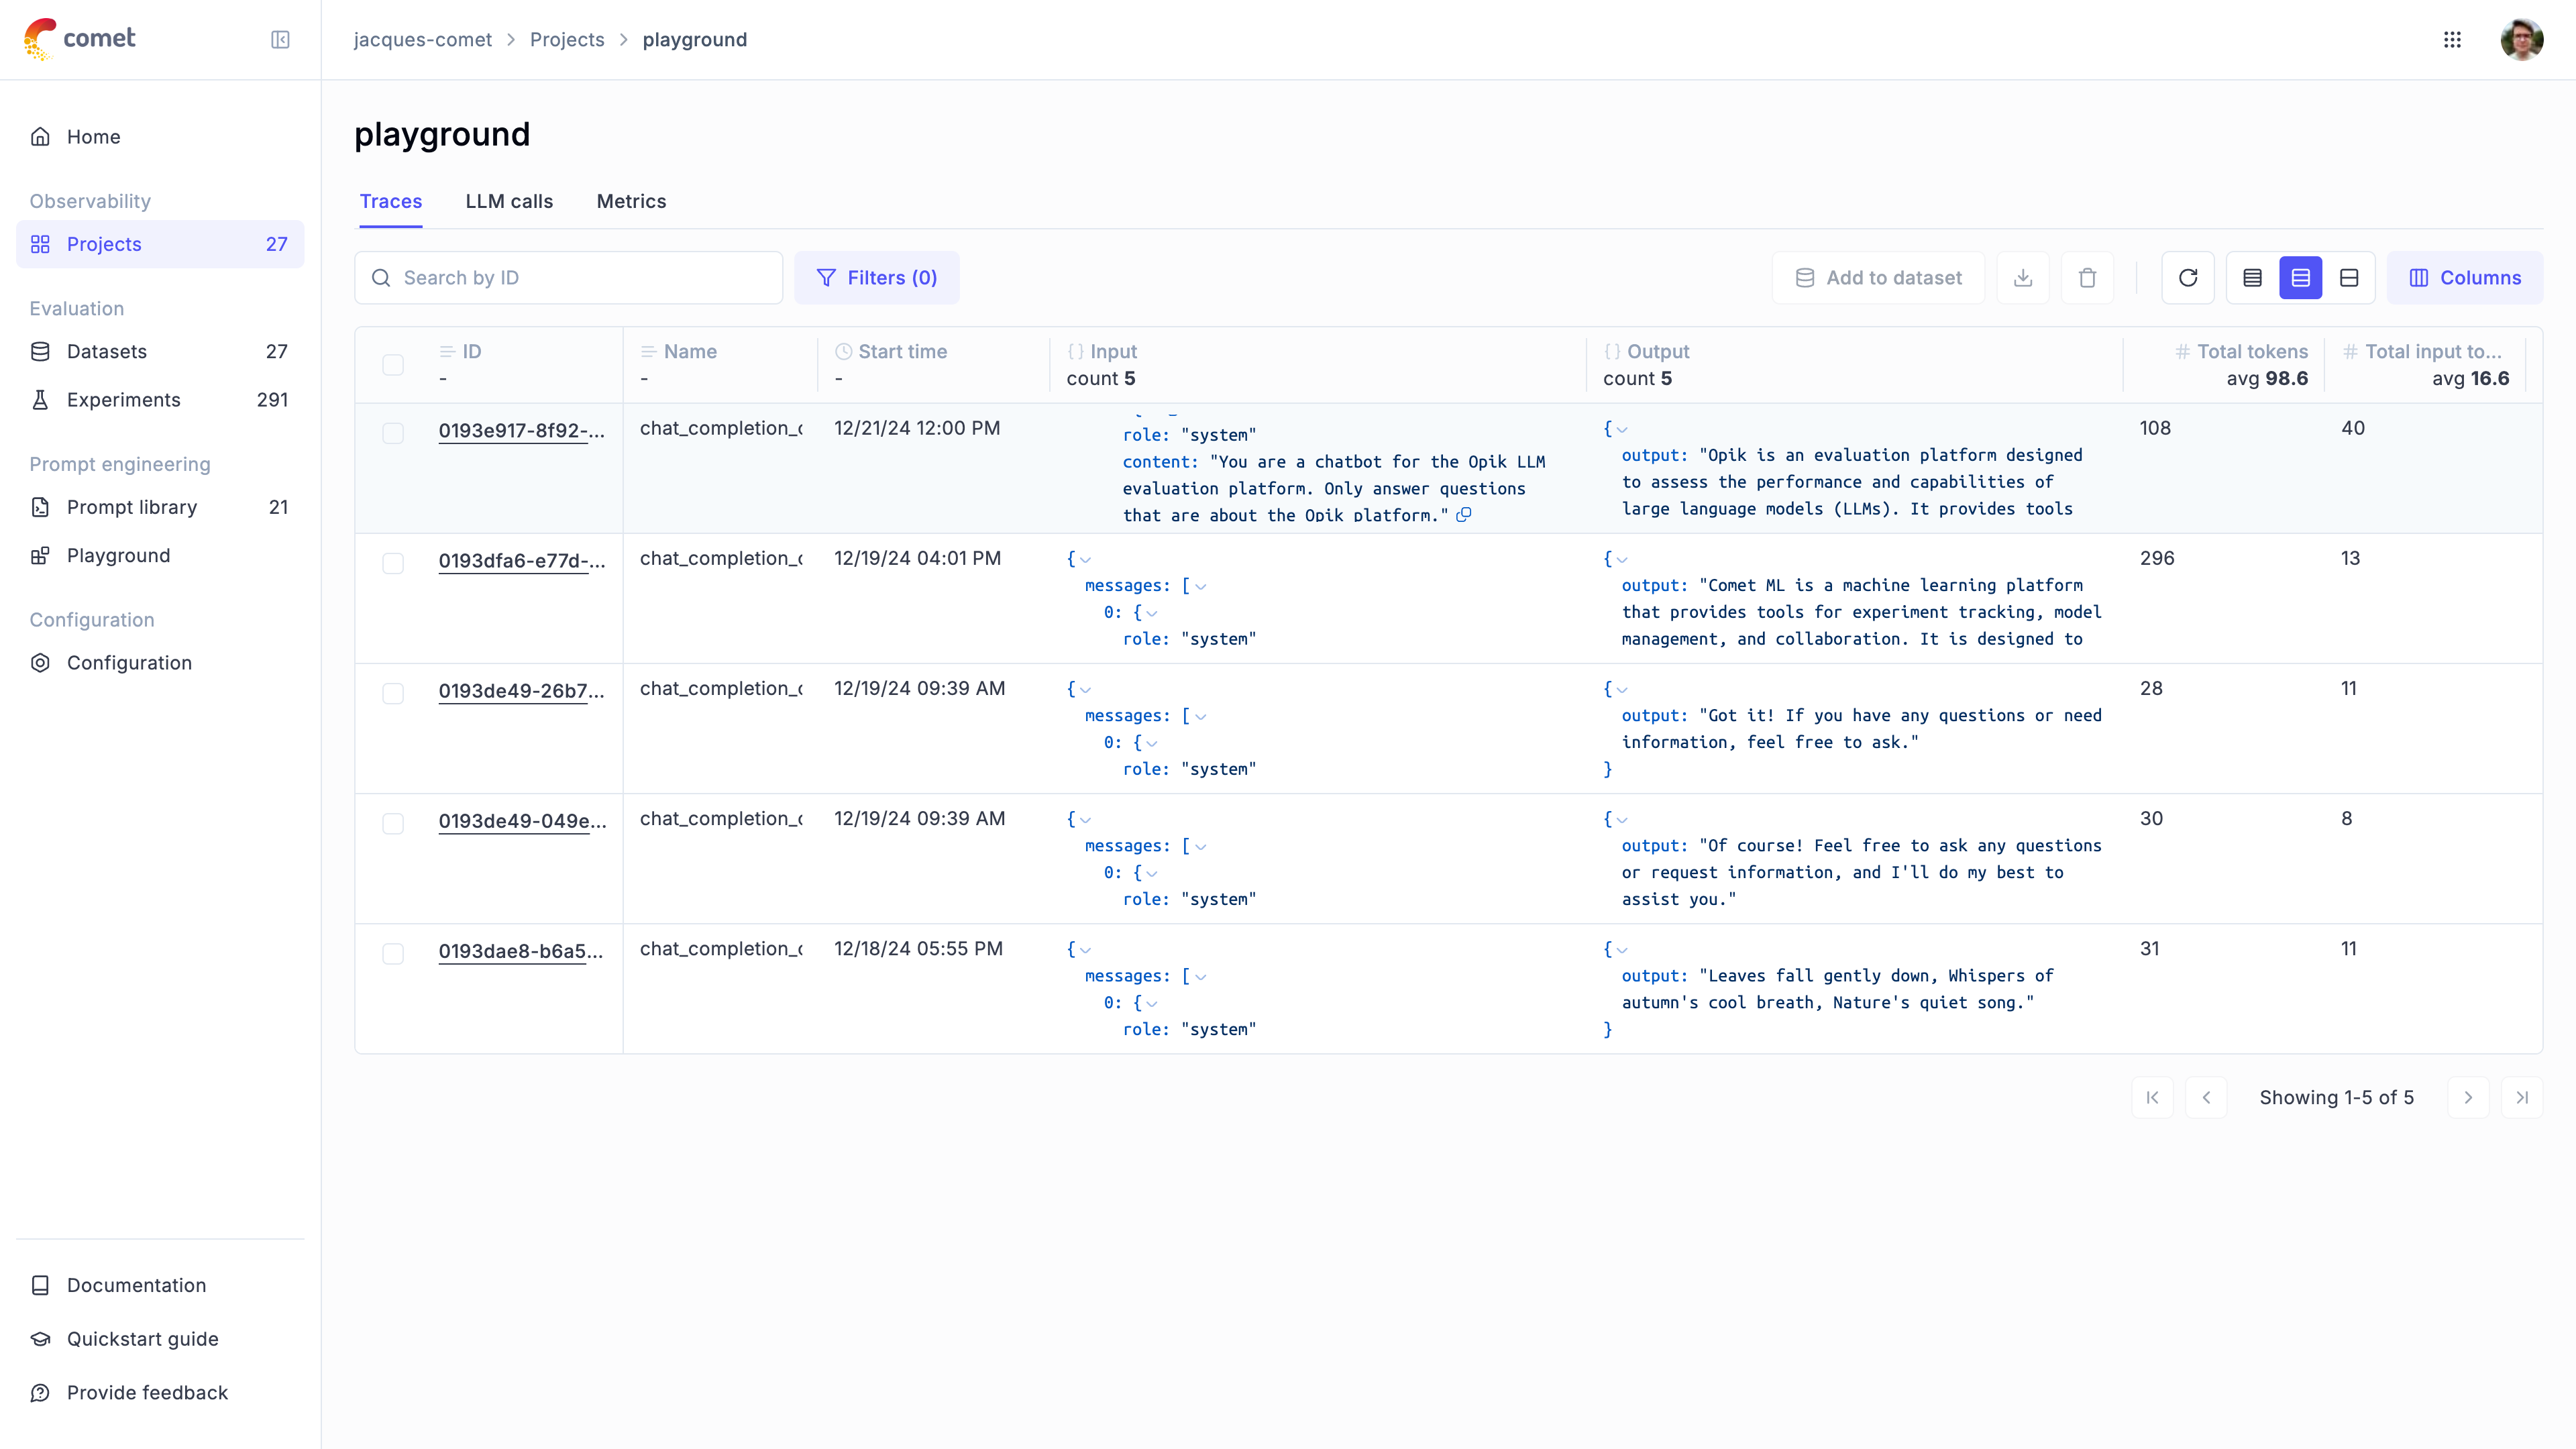
Task: Copy the input content of first trace
Action: 1464,515
